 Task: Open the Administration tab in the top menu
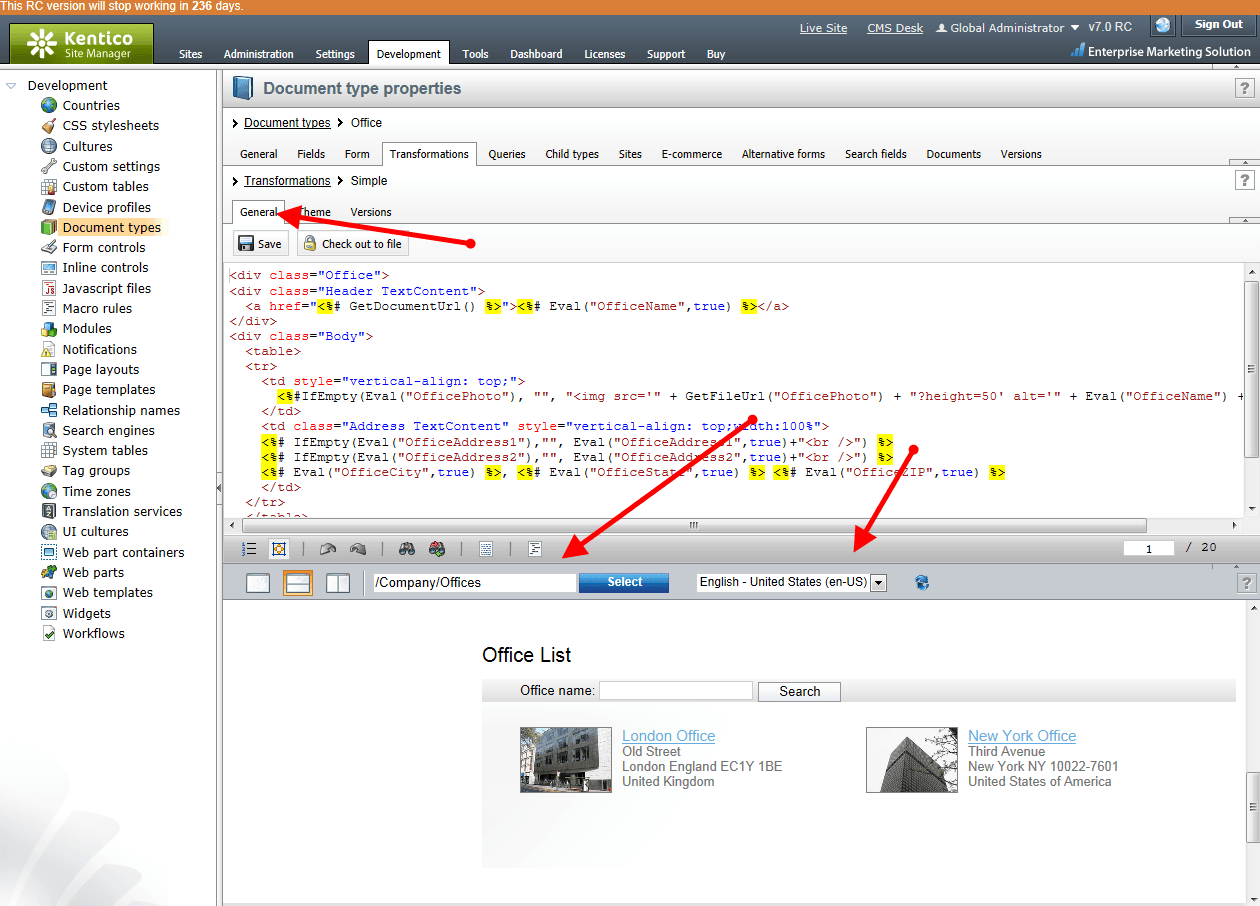(x=259, y=54)
